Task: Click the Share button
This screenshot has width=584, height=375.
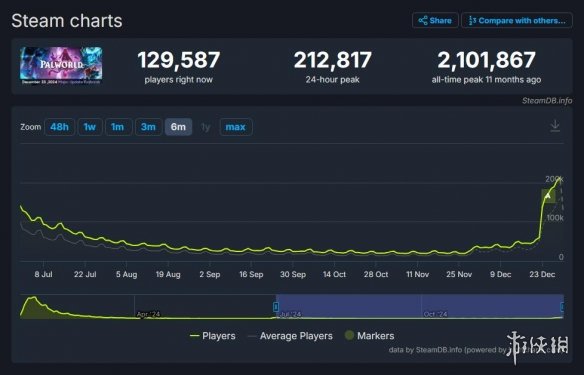Action: pos(435,20)
